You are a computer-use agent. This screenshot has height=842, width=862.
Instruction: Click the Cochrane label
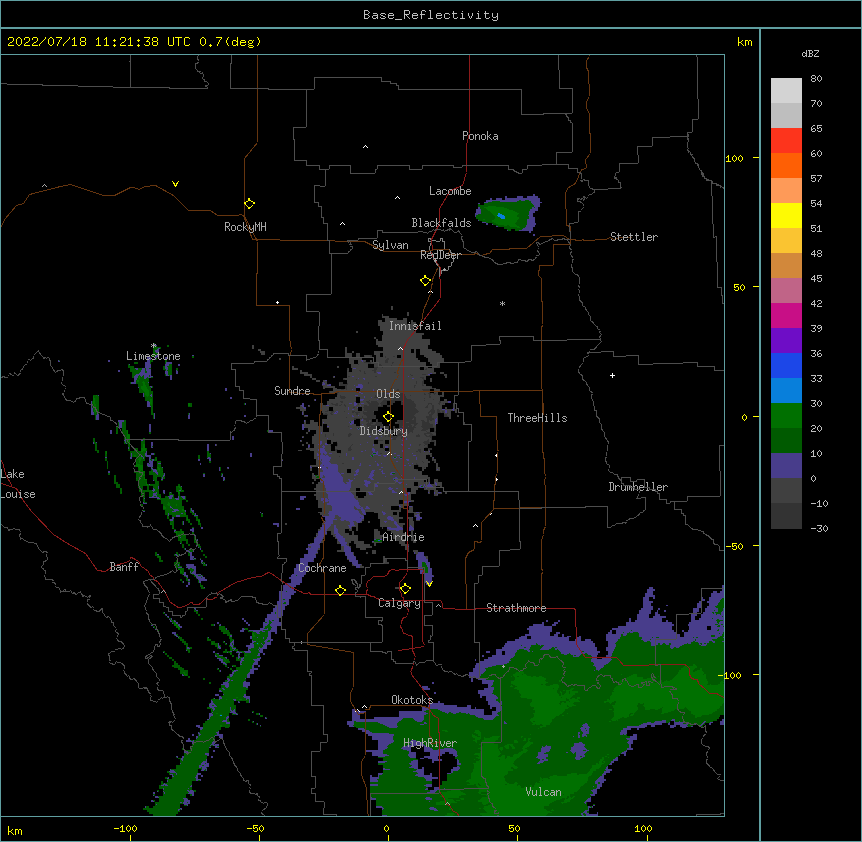tap(322, 568)
